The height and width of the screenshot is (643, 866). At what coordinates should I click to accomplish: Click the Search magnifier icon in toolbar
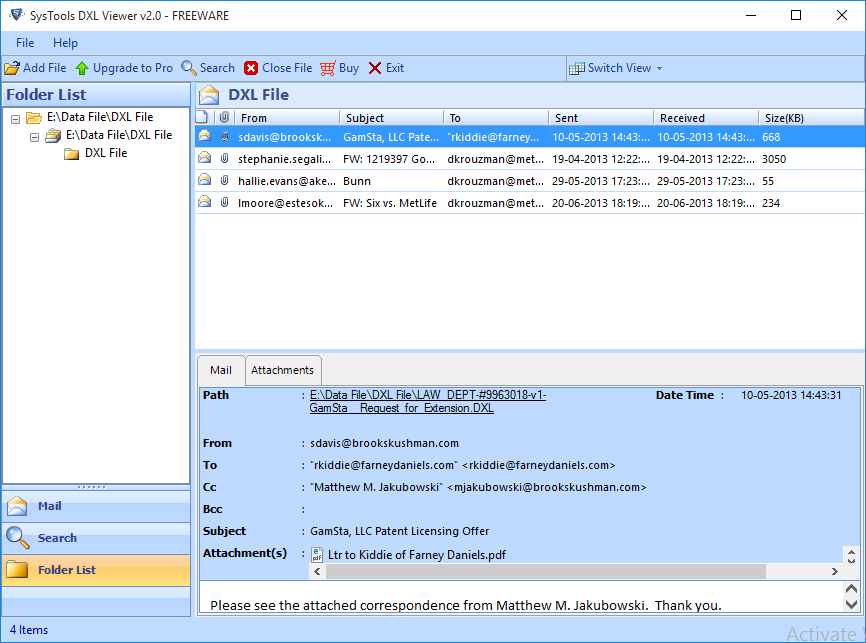pos(189,68)
